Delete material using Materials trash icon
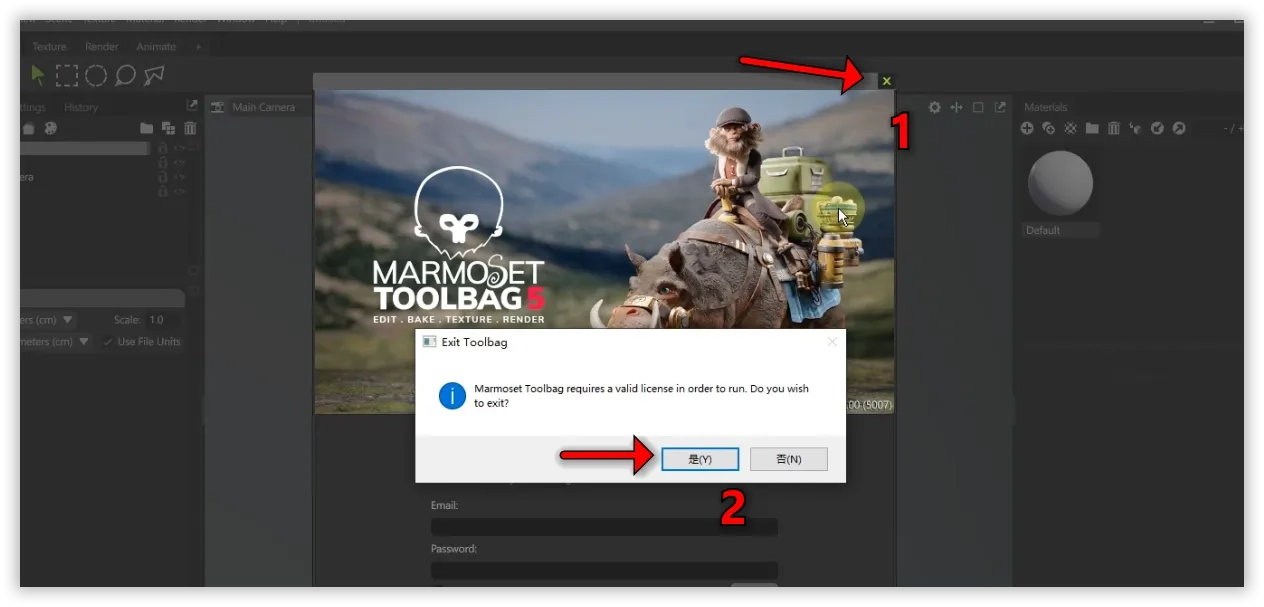This screenshot has height=607, width=1264. pos(1113,128)
